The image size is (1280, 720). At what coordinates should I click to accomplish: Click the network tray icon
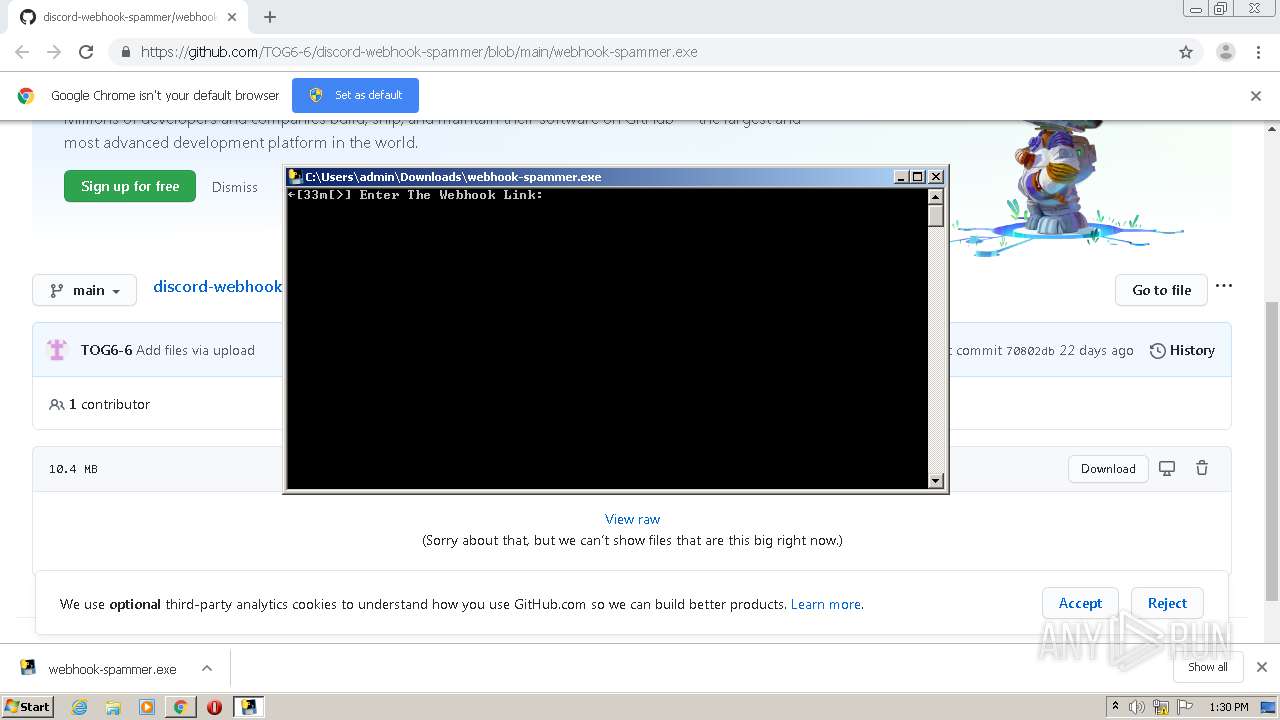click(x=1160, y=707)
